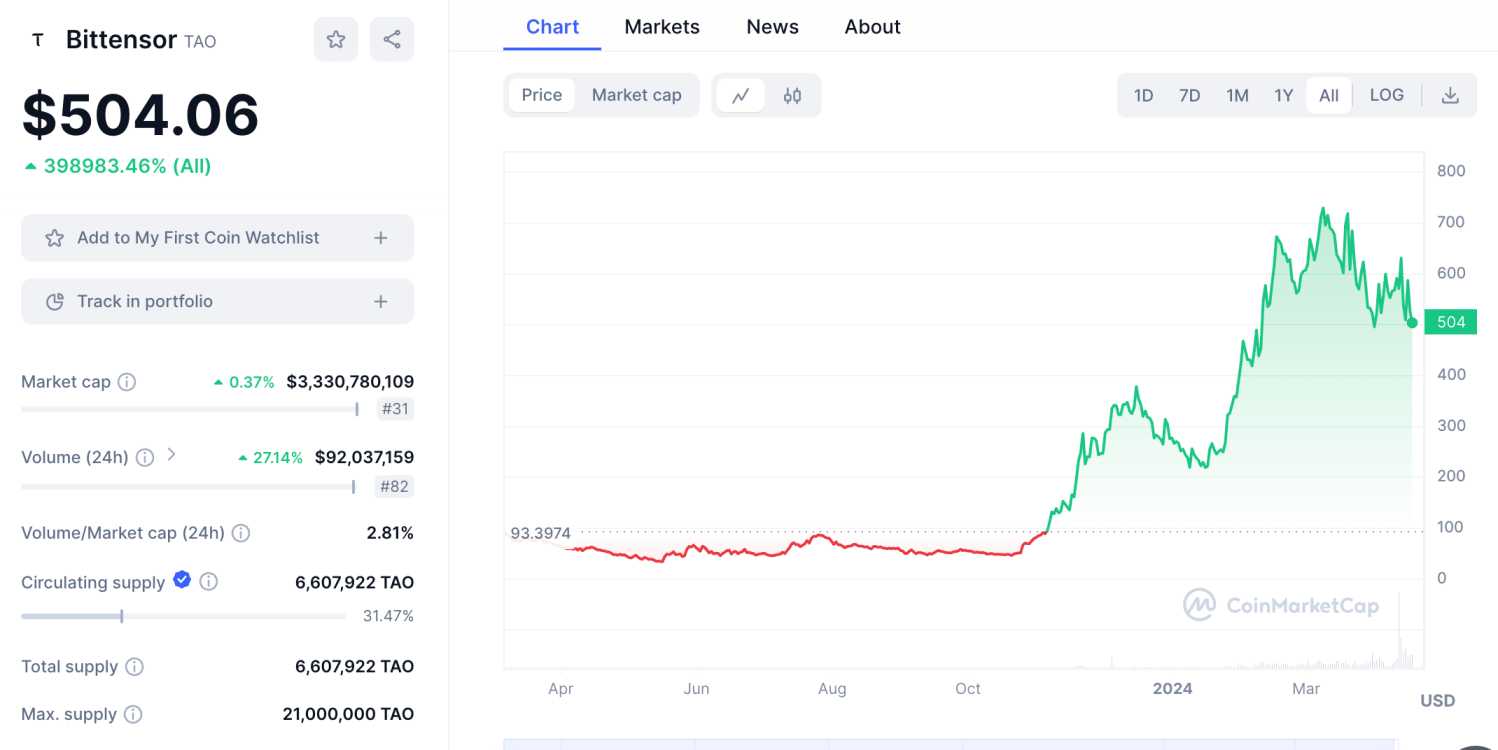
Task: Show Volume/Market cap info icon
Action: coord(241,533)
